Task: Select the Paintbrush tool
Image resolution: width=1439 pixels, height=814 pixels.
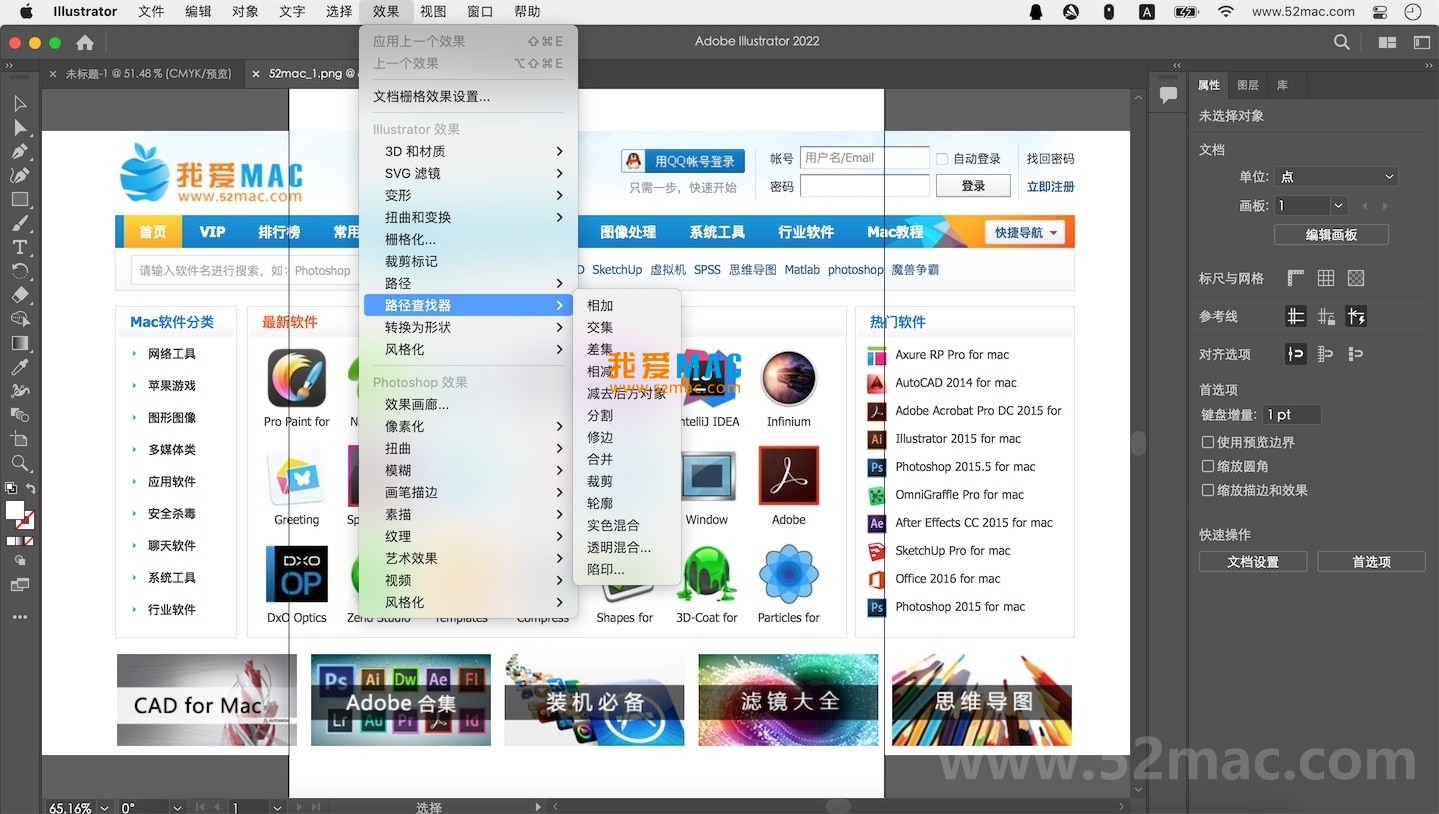Action: [x=19, y=224]
